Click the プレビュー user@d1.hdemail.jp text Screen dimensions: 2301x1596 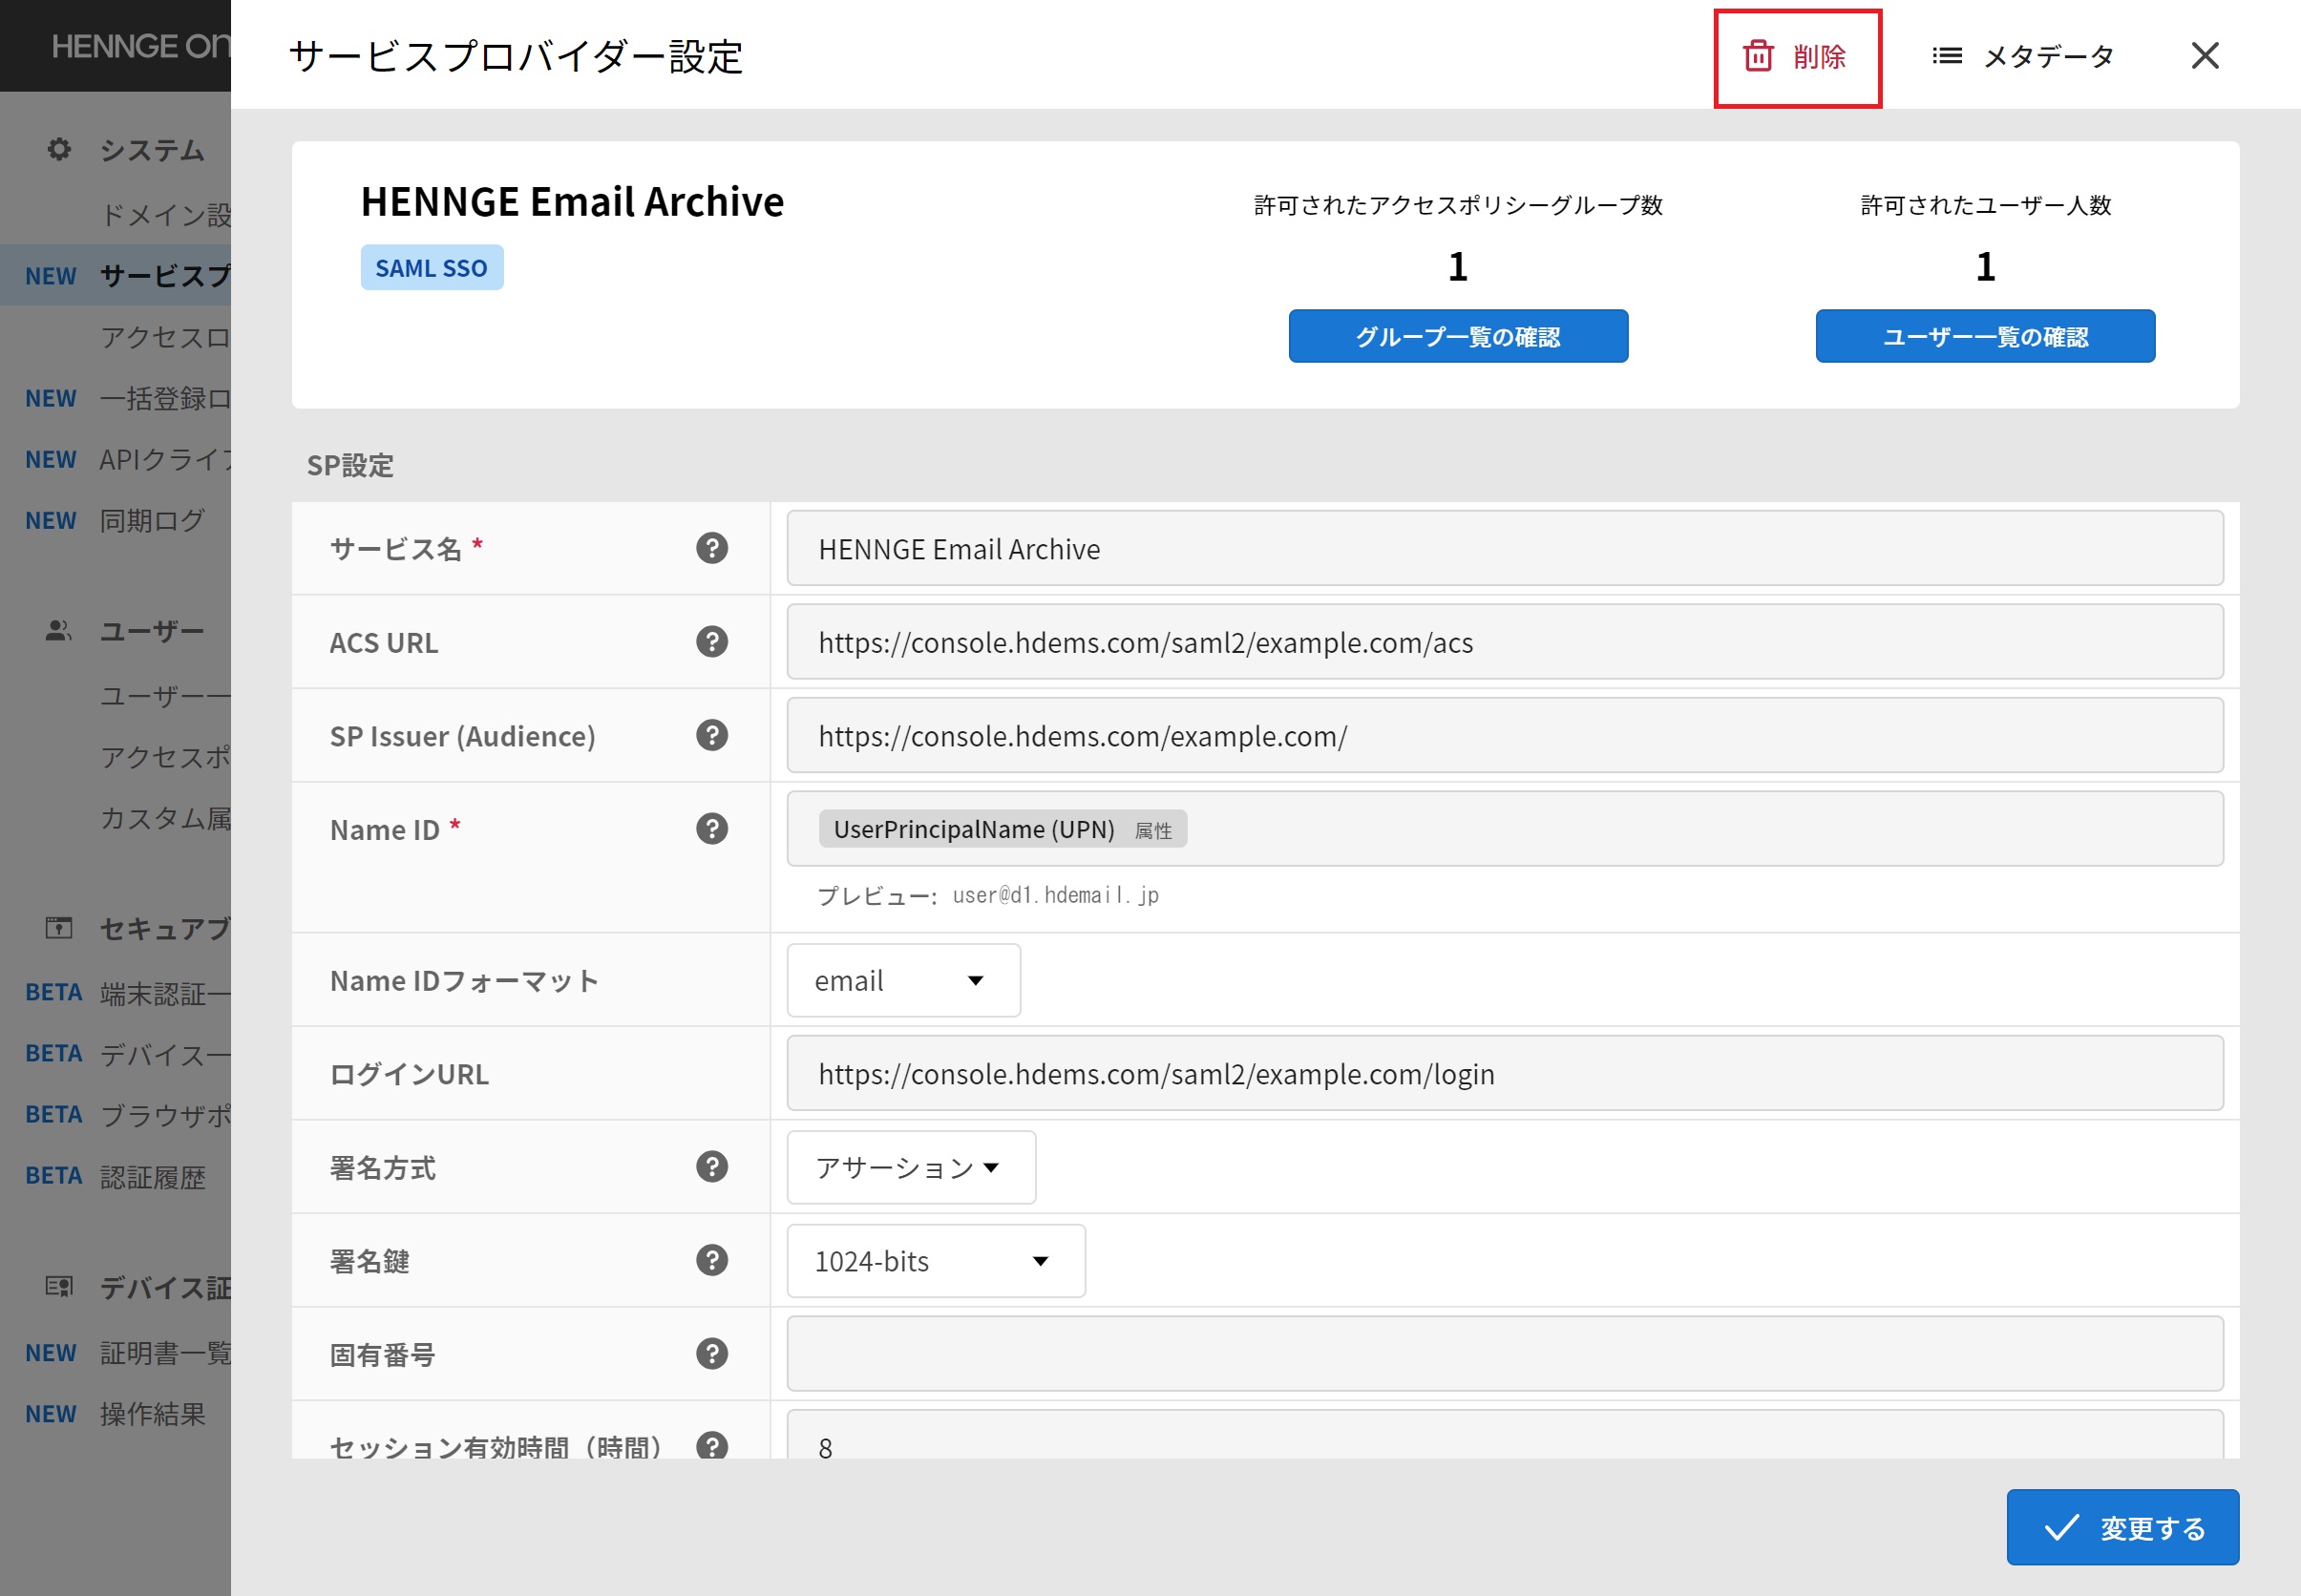click(988, 895)
